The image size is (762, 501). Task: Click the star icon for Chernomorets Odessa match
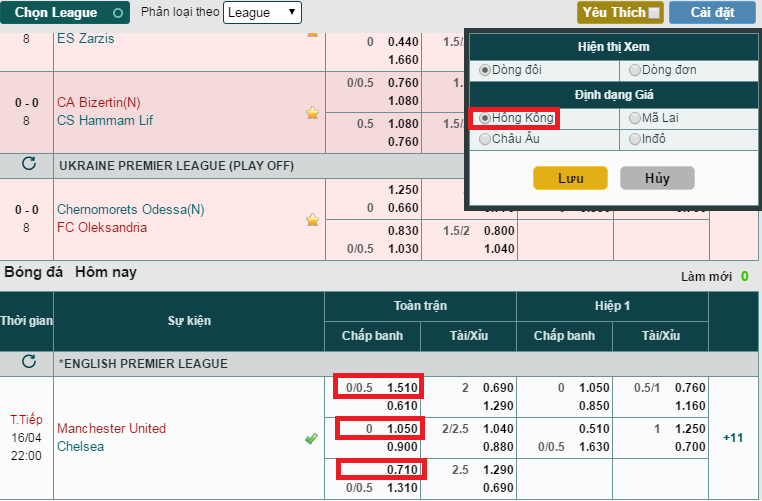coord(312,219)
